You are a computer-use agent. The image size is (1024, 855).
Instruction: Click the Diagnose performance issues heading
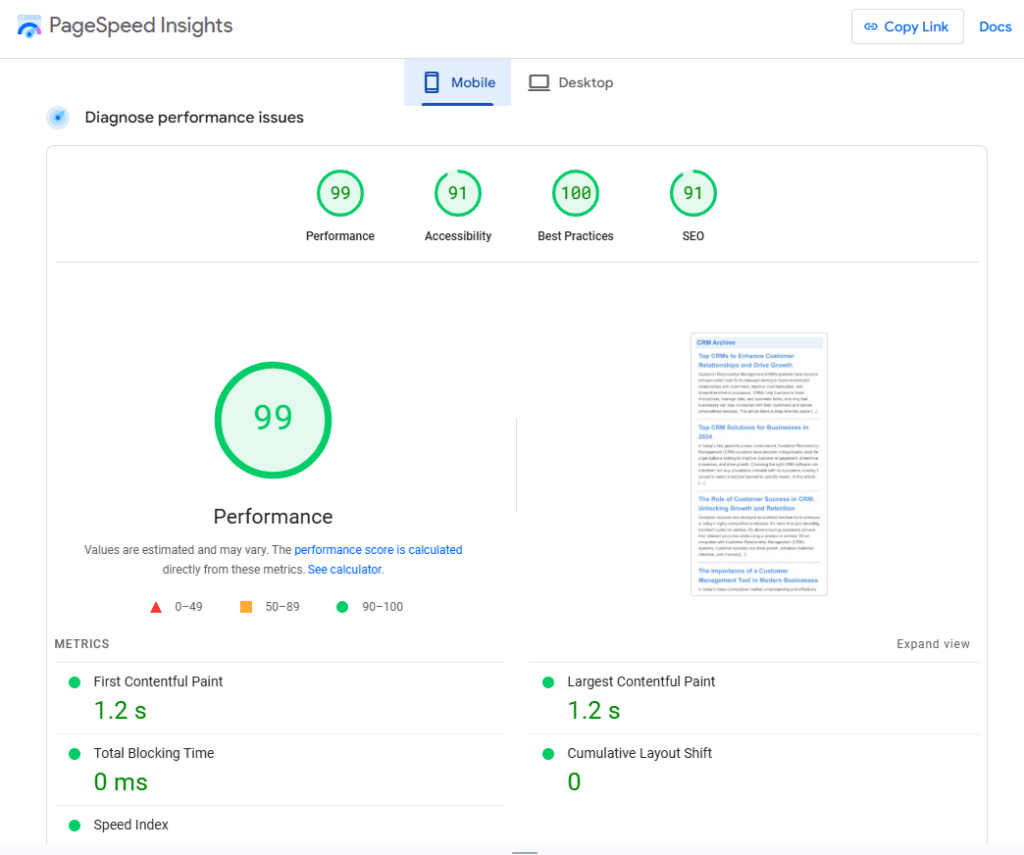pyautogui.click(x=194, y=118)
